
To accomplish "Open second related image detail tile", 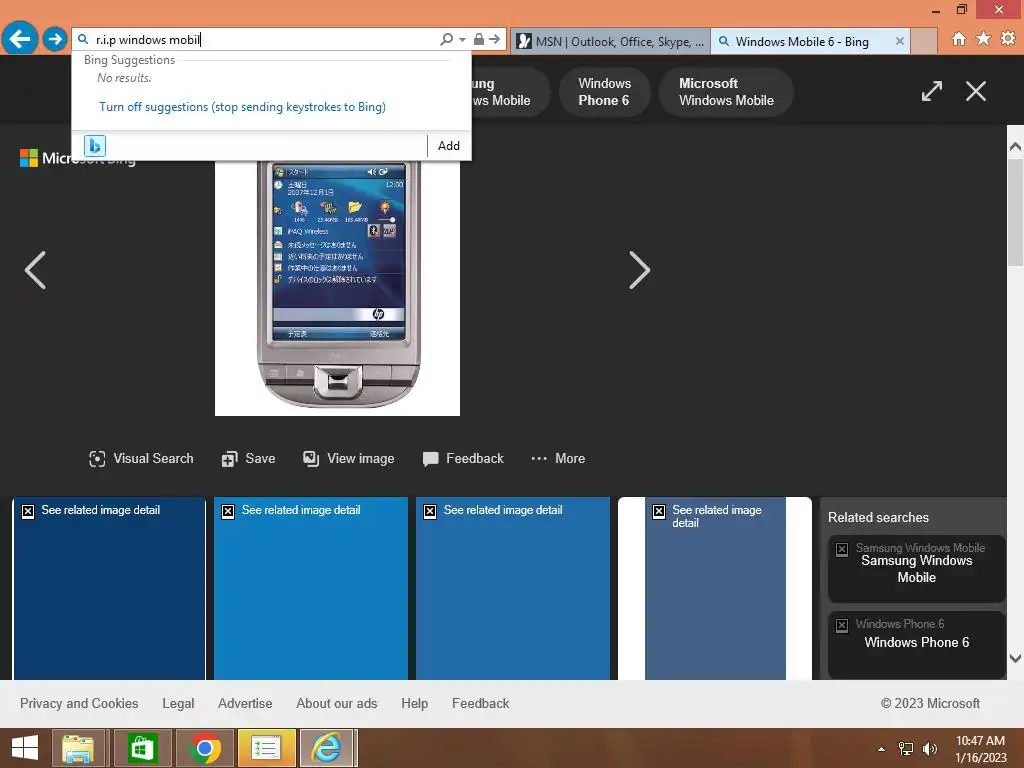I will [x=311, y=588].
